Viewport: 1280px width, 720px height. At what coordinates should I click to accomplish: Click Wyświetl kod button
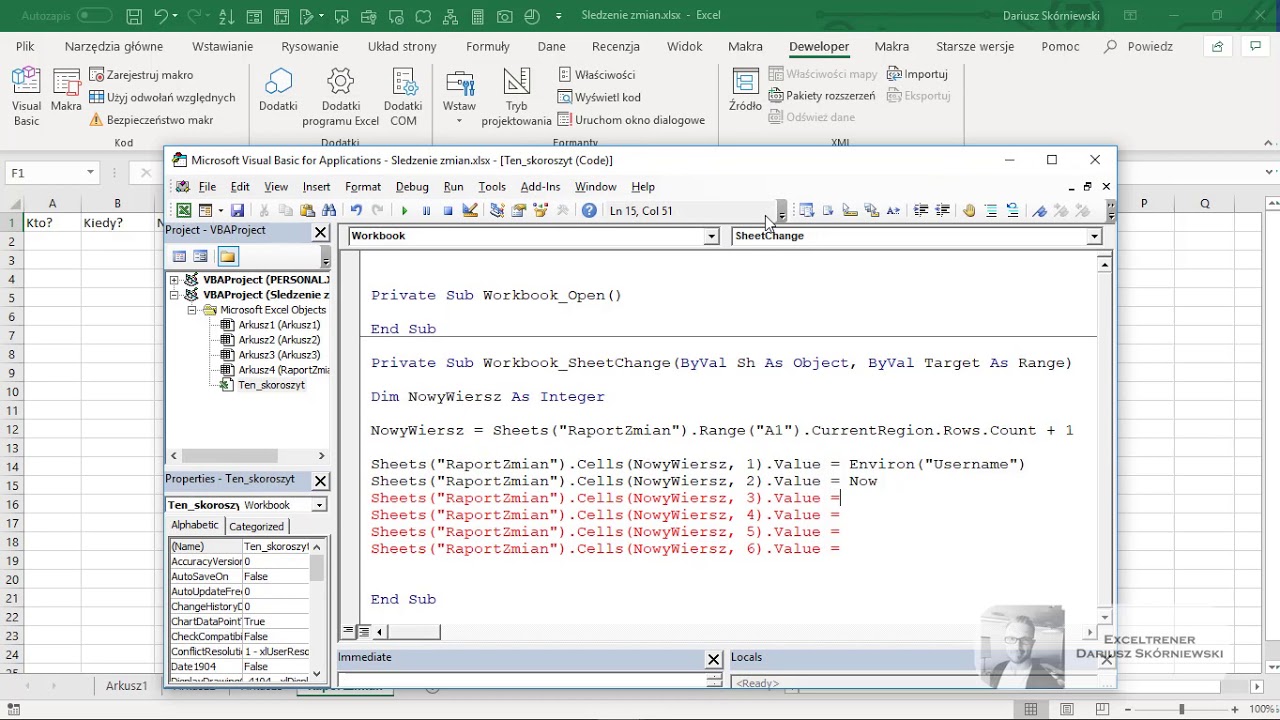pos(599,97)
